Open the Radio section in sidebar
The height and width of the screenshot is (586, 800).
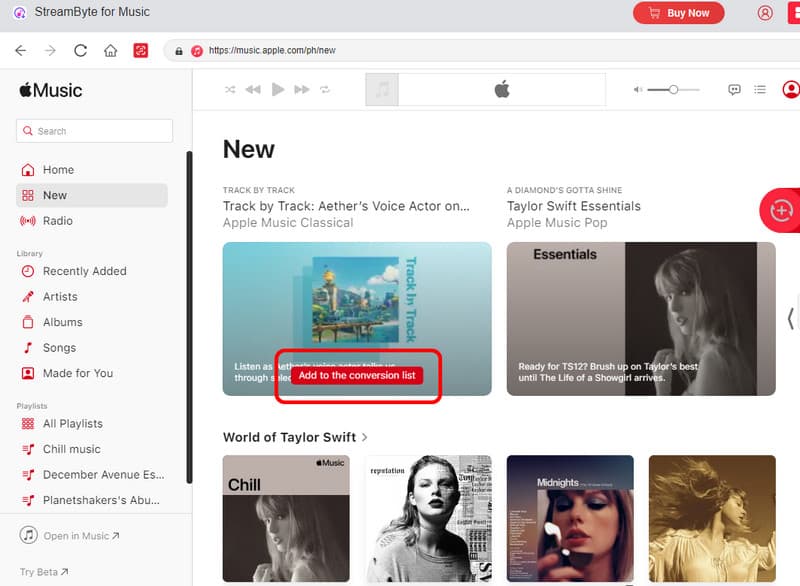[x=57, y=221]
